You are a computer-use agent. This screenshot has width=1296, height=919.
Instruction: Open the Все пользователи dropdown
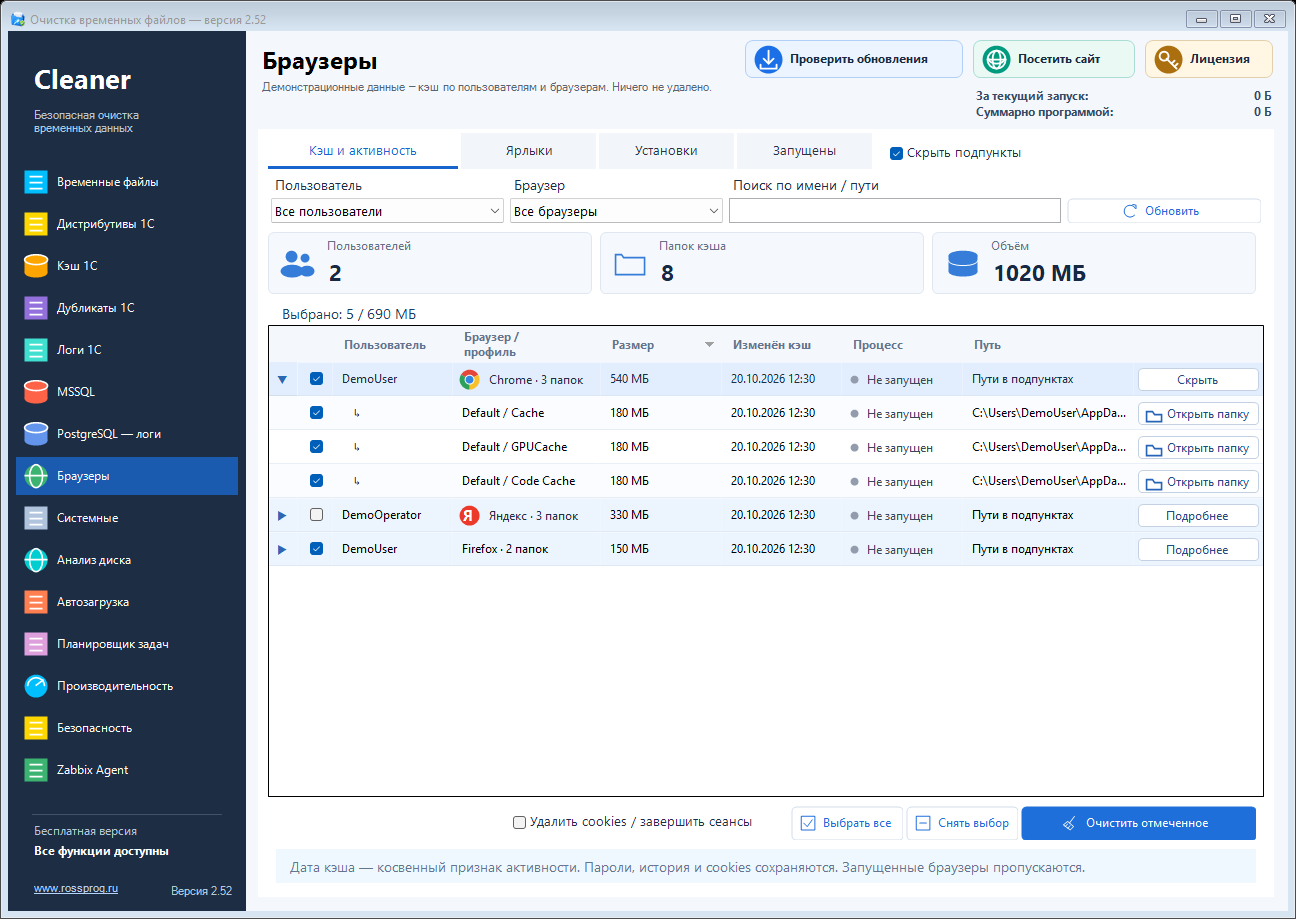coord(388,211)
